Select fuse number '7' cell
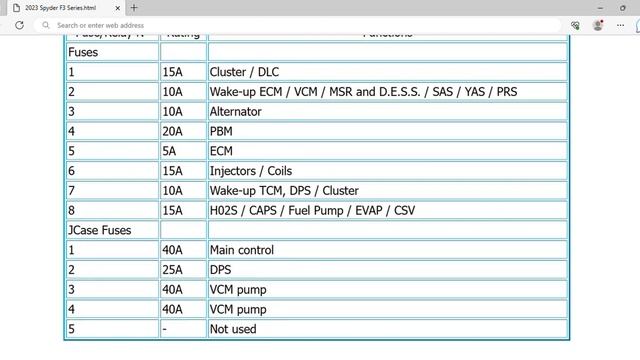The height and width of the screenshot is (360, 640). 113,191
